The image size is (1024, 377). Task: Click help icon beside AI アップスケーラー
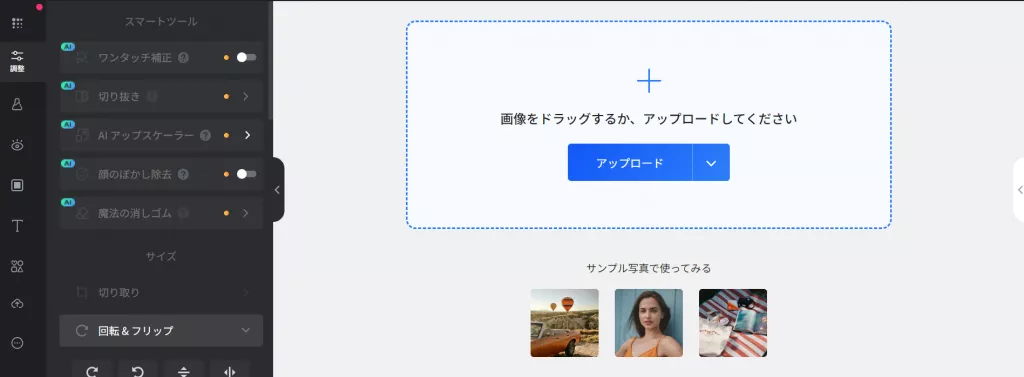(x=206, y=135)
